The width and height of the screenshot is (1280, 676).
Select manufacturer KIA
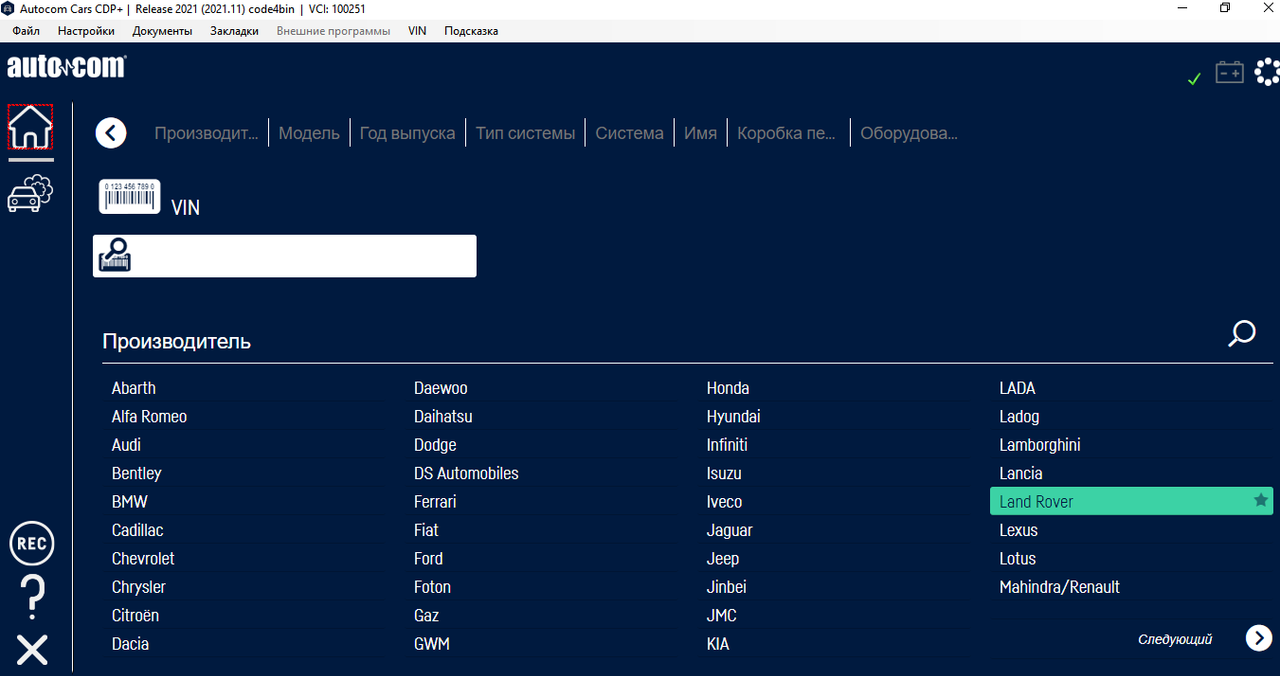coord(718,644)
